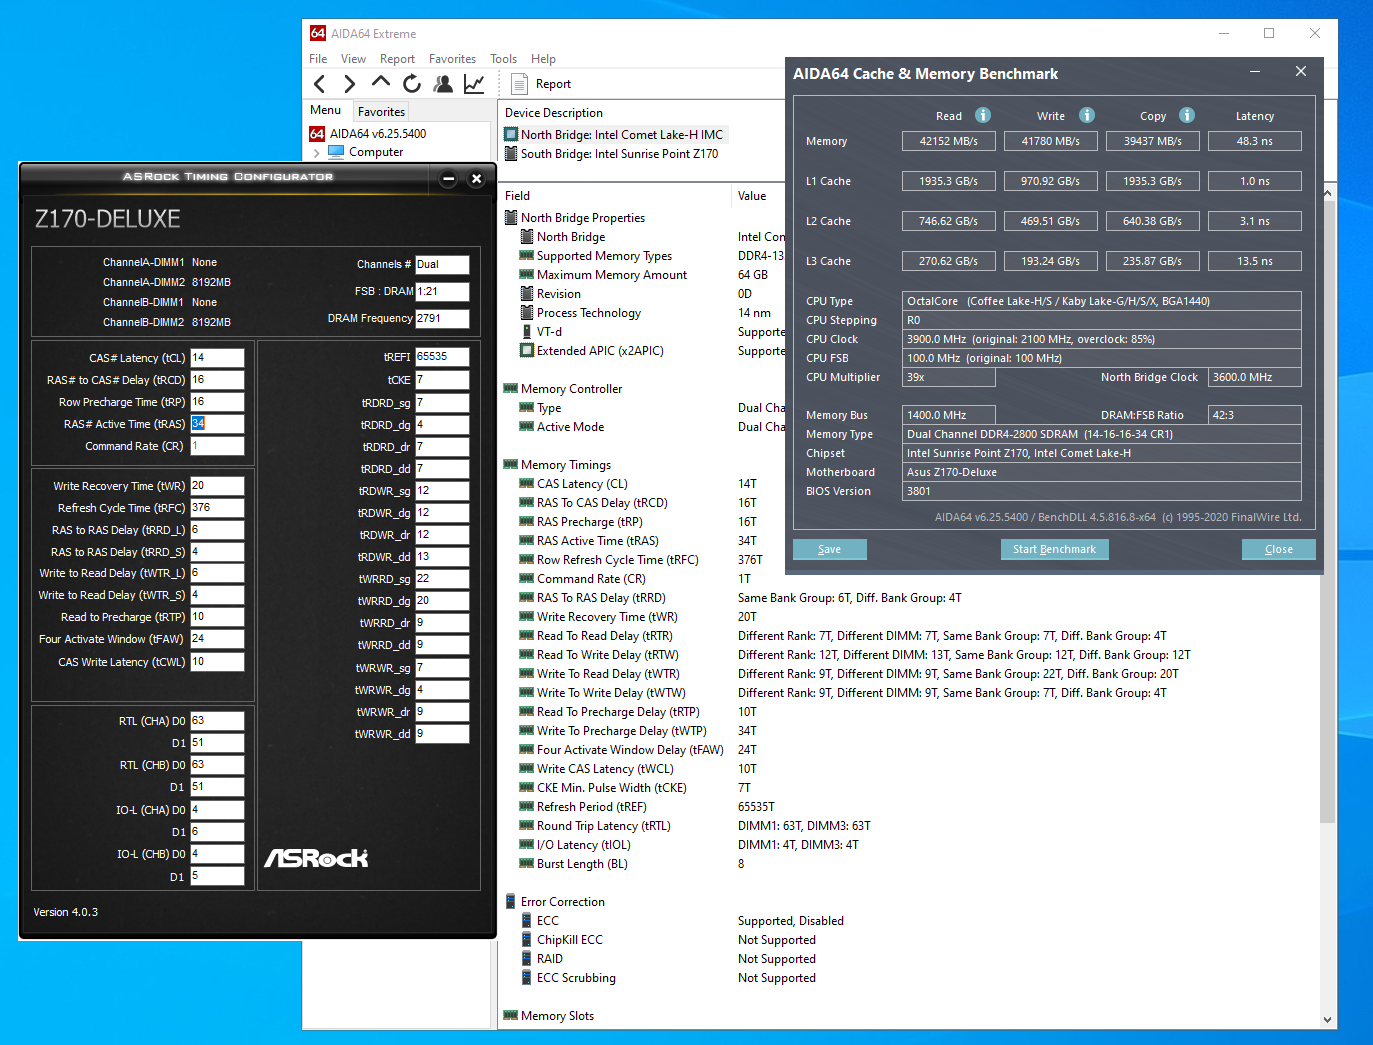Click the Error Correction group icon
1373x1045 pixels.
point(511,902)
